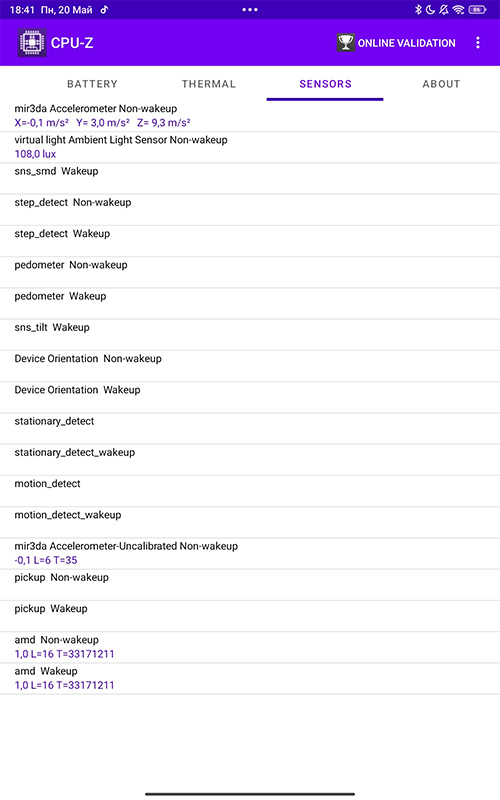The height and width of the screenshot is (800, 500).
Task: Tap the stationary_detect_wakeup sensor row
Action: coord(250,460)
